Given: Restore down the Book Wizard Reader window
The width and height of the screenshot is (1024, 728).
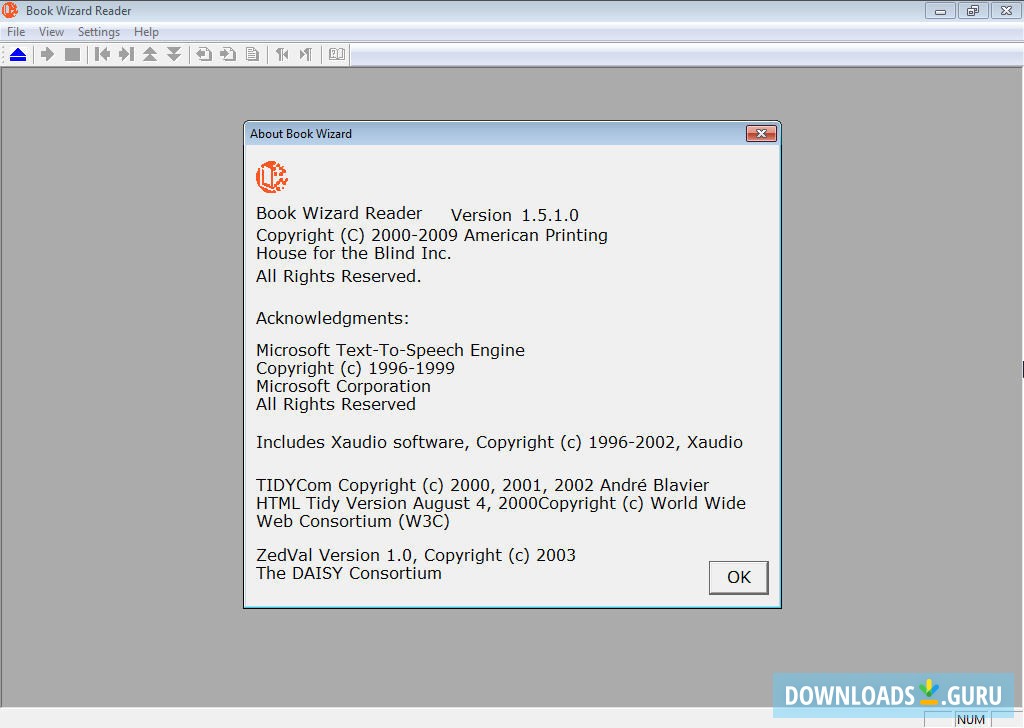Looking at the screenshot, I should pyautogui.click(x=973, y=10).
